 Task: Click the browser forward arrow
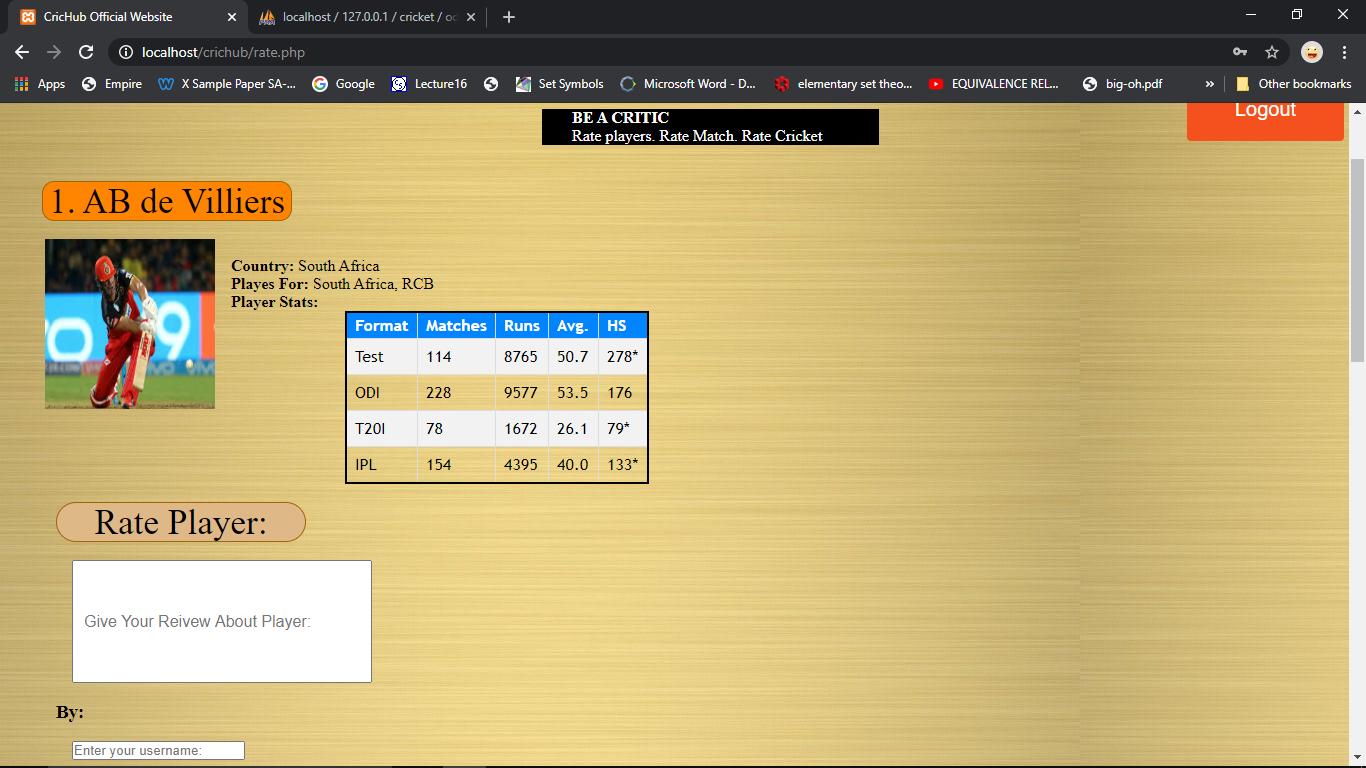point(54,52)
